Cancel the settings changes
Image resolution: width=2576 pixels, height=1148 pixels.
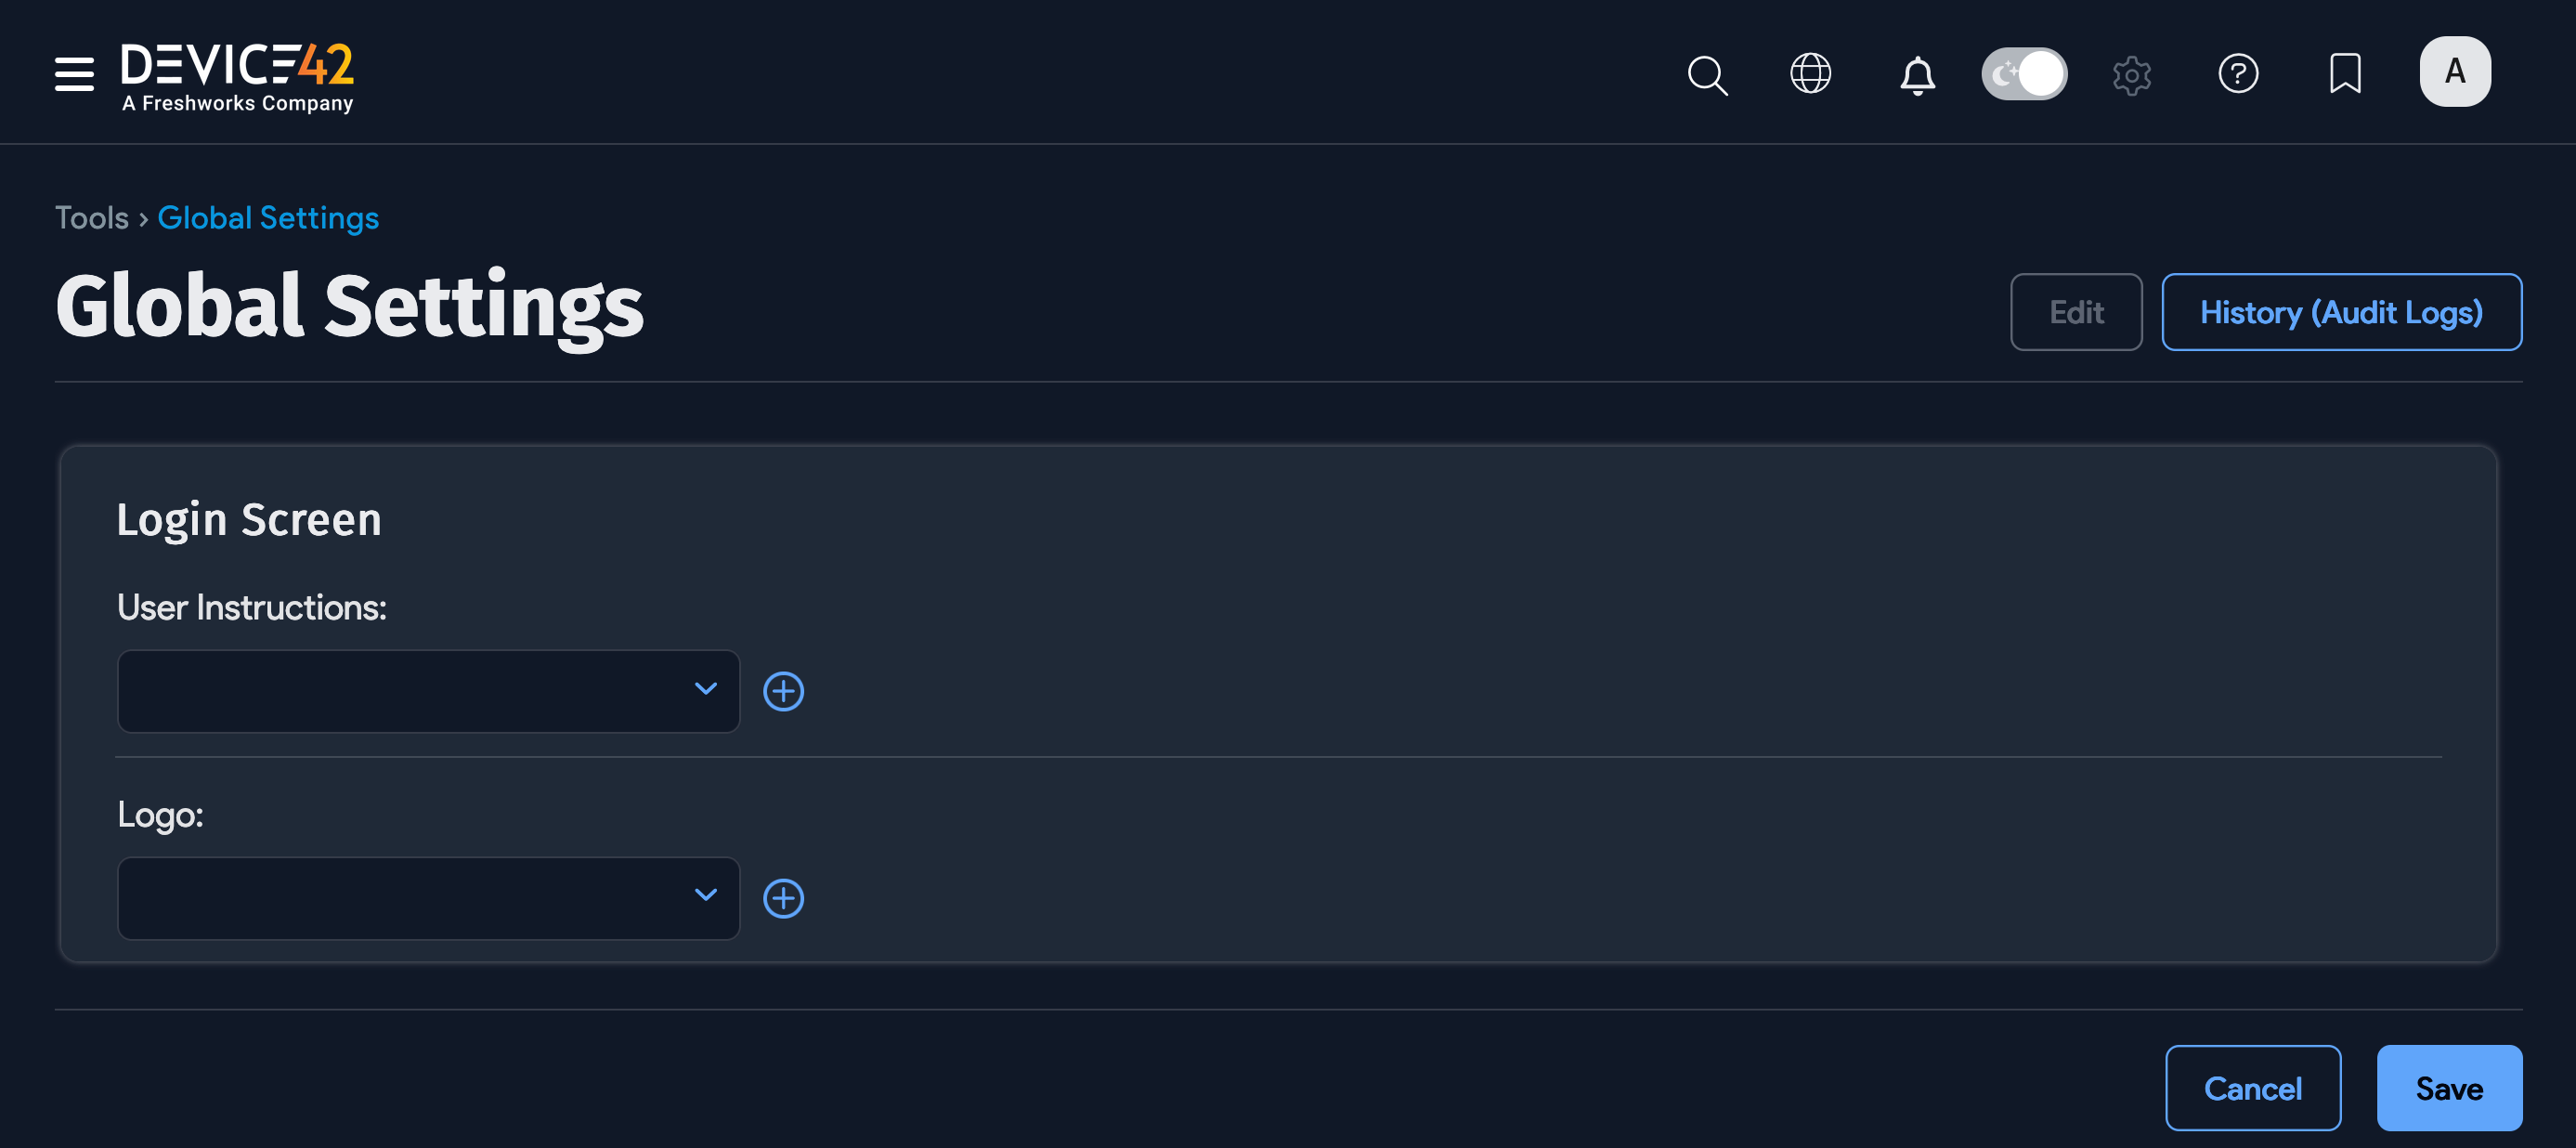coord(2252,1088)
